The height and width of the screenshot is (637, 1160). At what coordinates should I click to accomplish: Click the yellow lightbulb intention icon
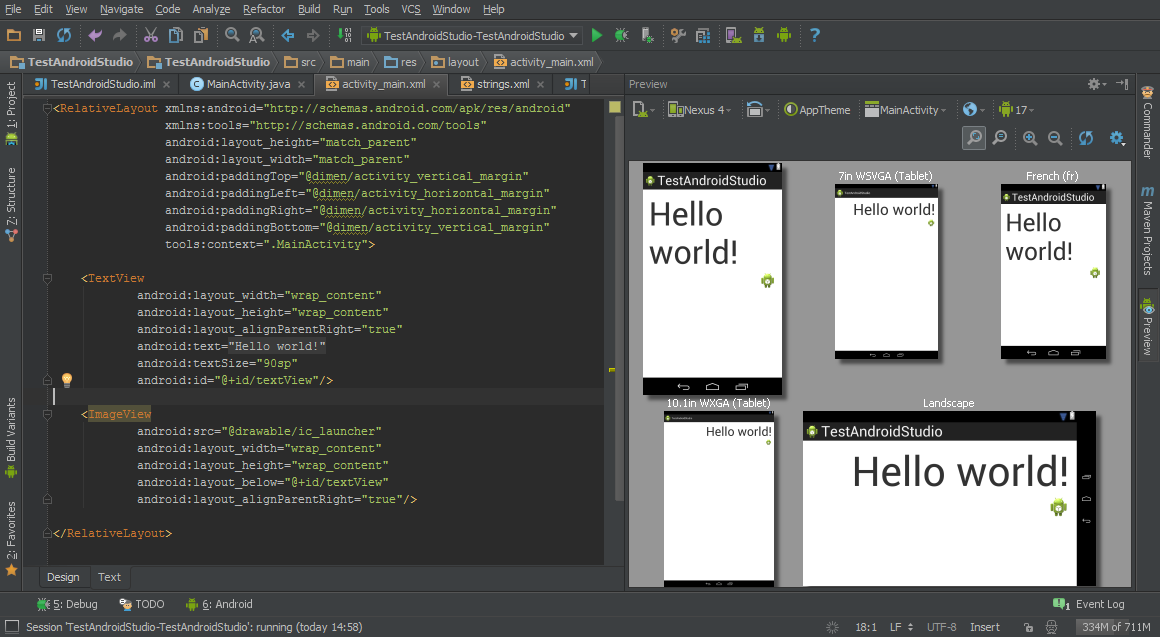pyautogui.click(x=67, y=380)
